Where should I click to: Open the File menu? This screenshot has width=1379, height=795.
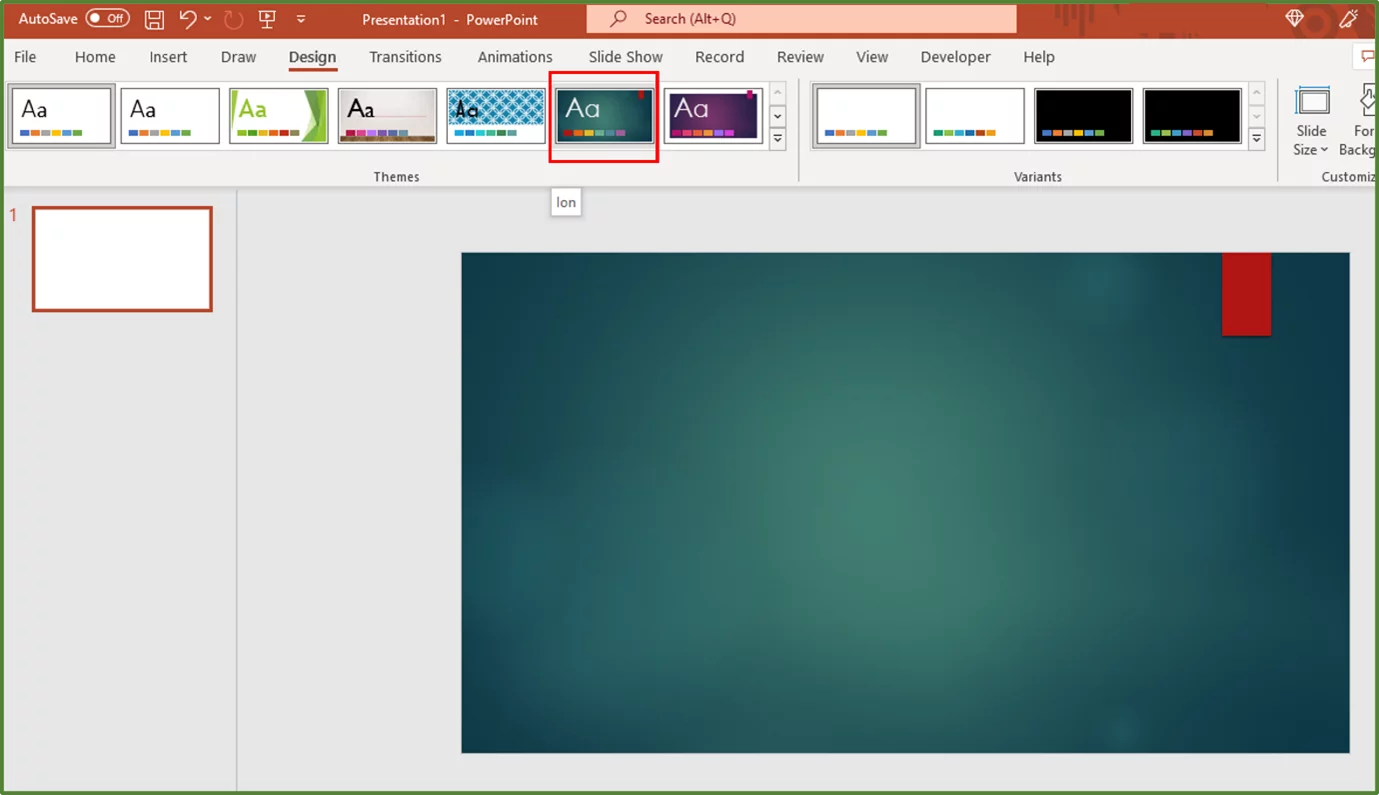click(x=24, y=57)
